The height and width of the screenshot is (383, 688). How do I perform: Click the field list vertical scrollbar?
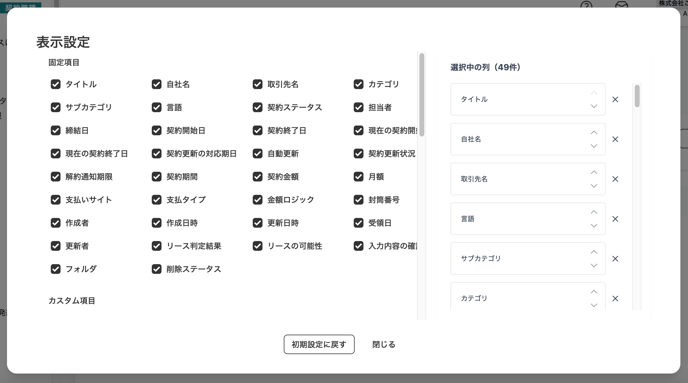click(x=422, y=95)
